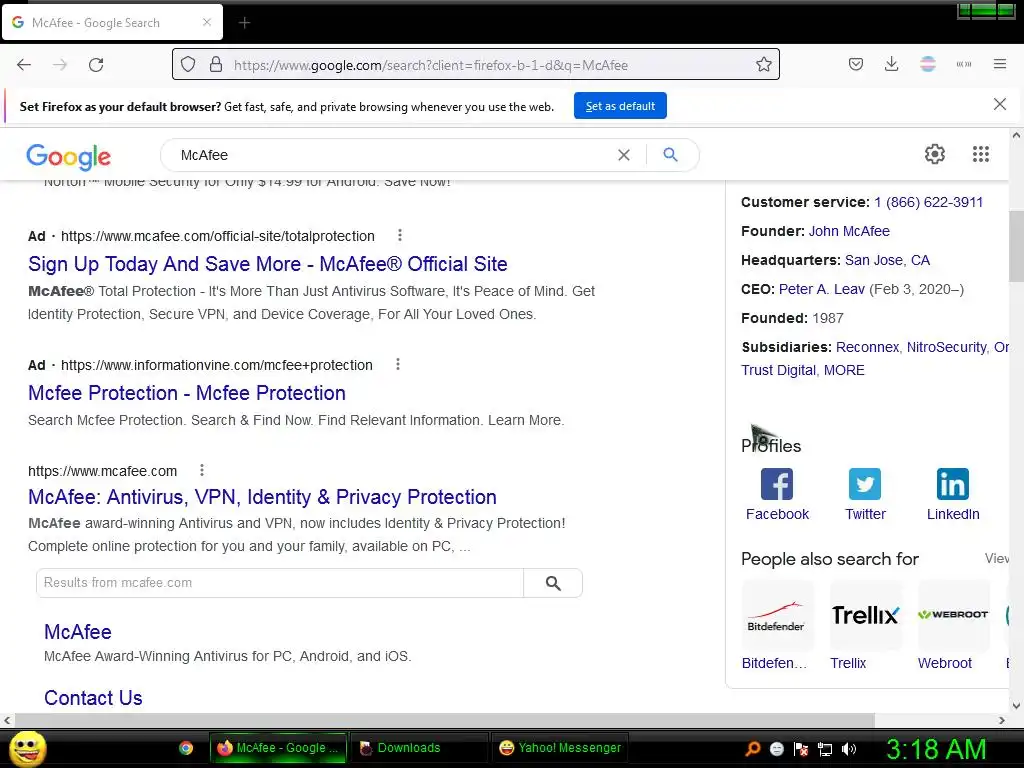Open the Twitter profile icon
Viewport: 1024px width, 768px height.
pos(865,484)
